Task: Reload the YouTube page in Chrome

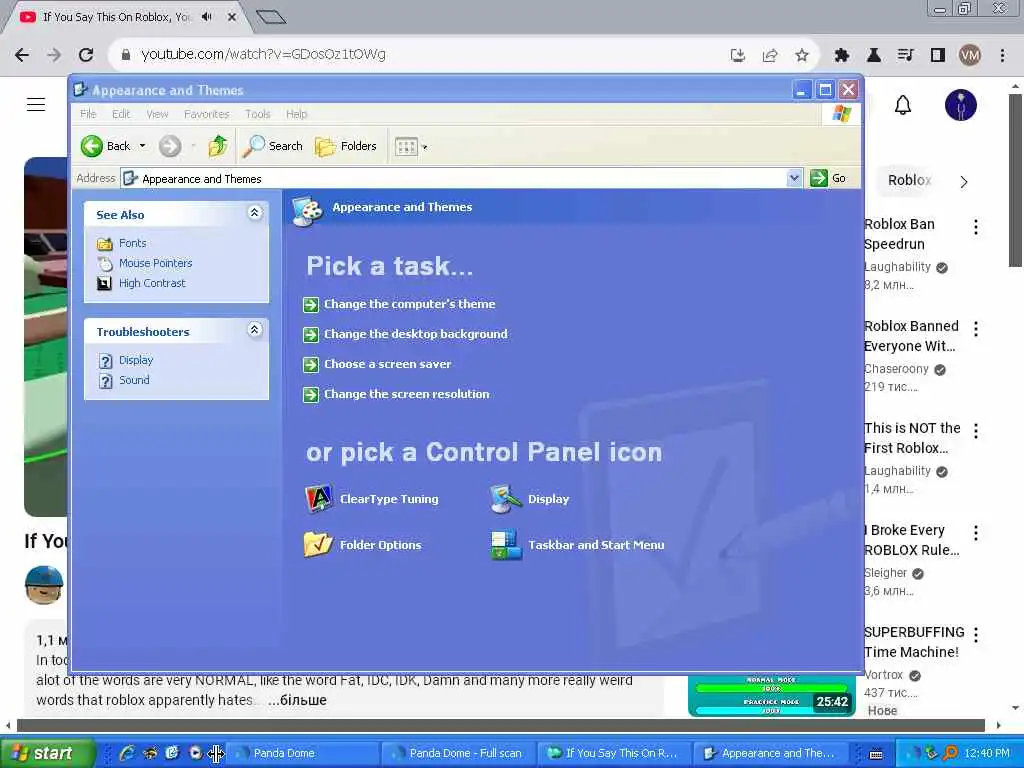Action: coord(86,55)
